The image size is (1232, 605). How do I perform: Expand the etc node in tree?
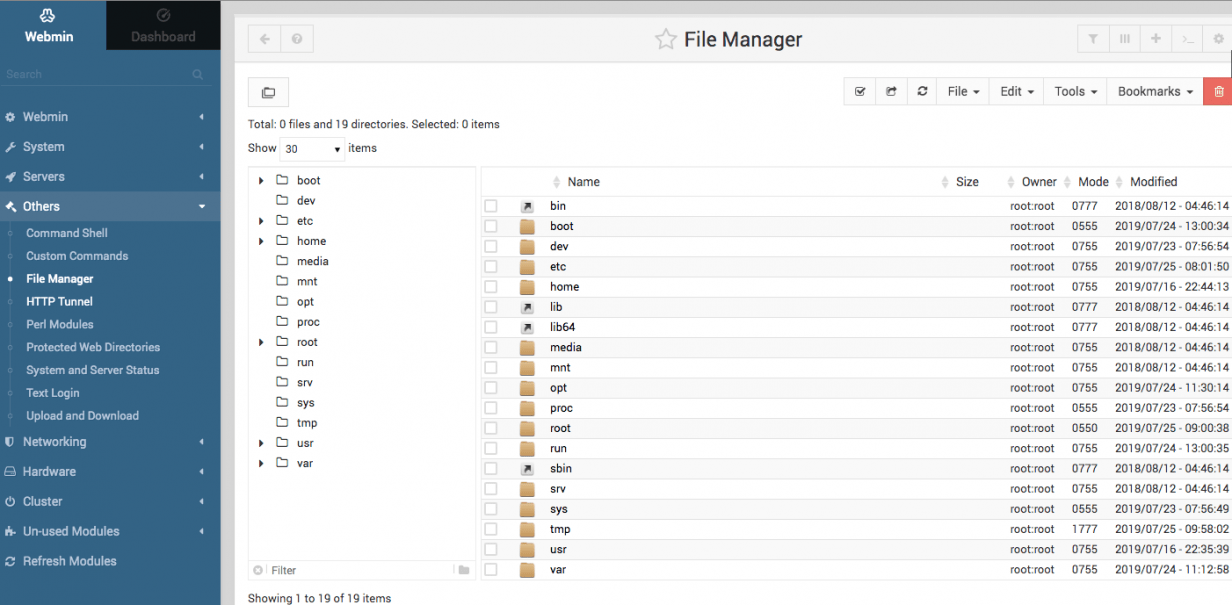(261, 221)
